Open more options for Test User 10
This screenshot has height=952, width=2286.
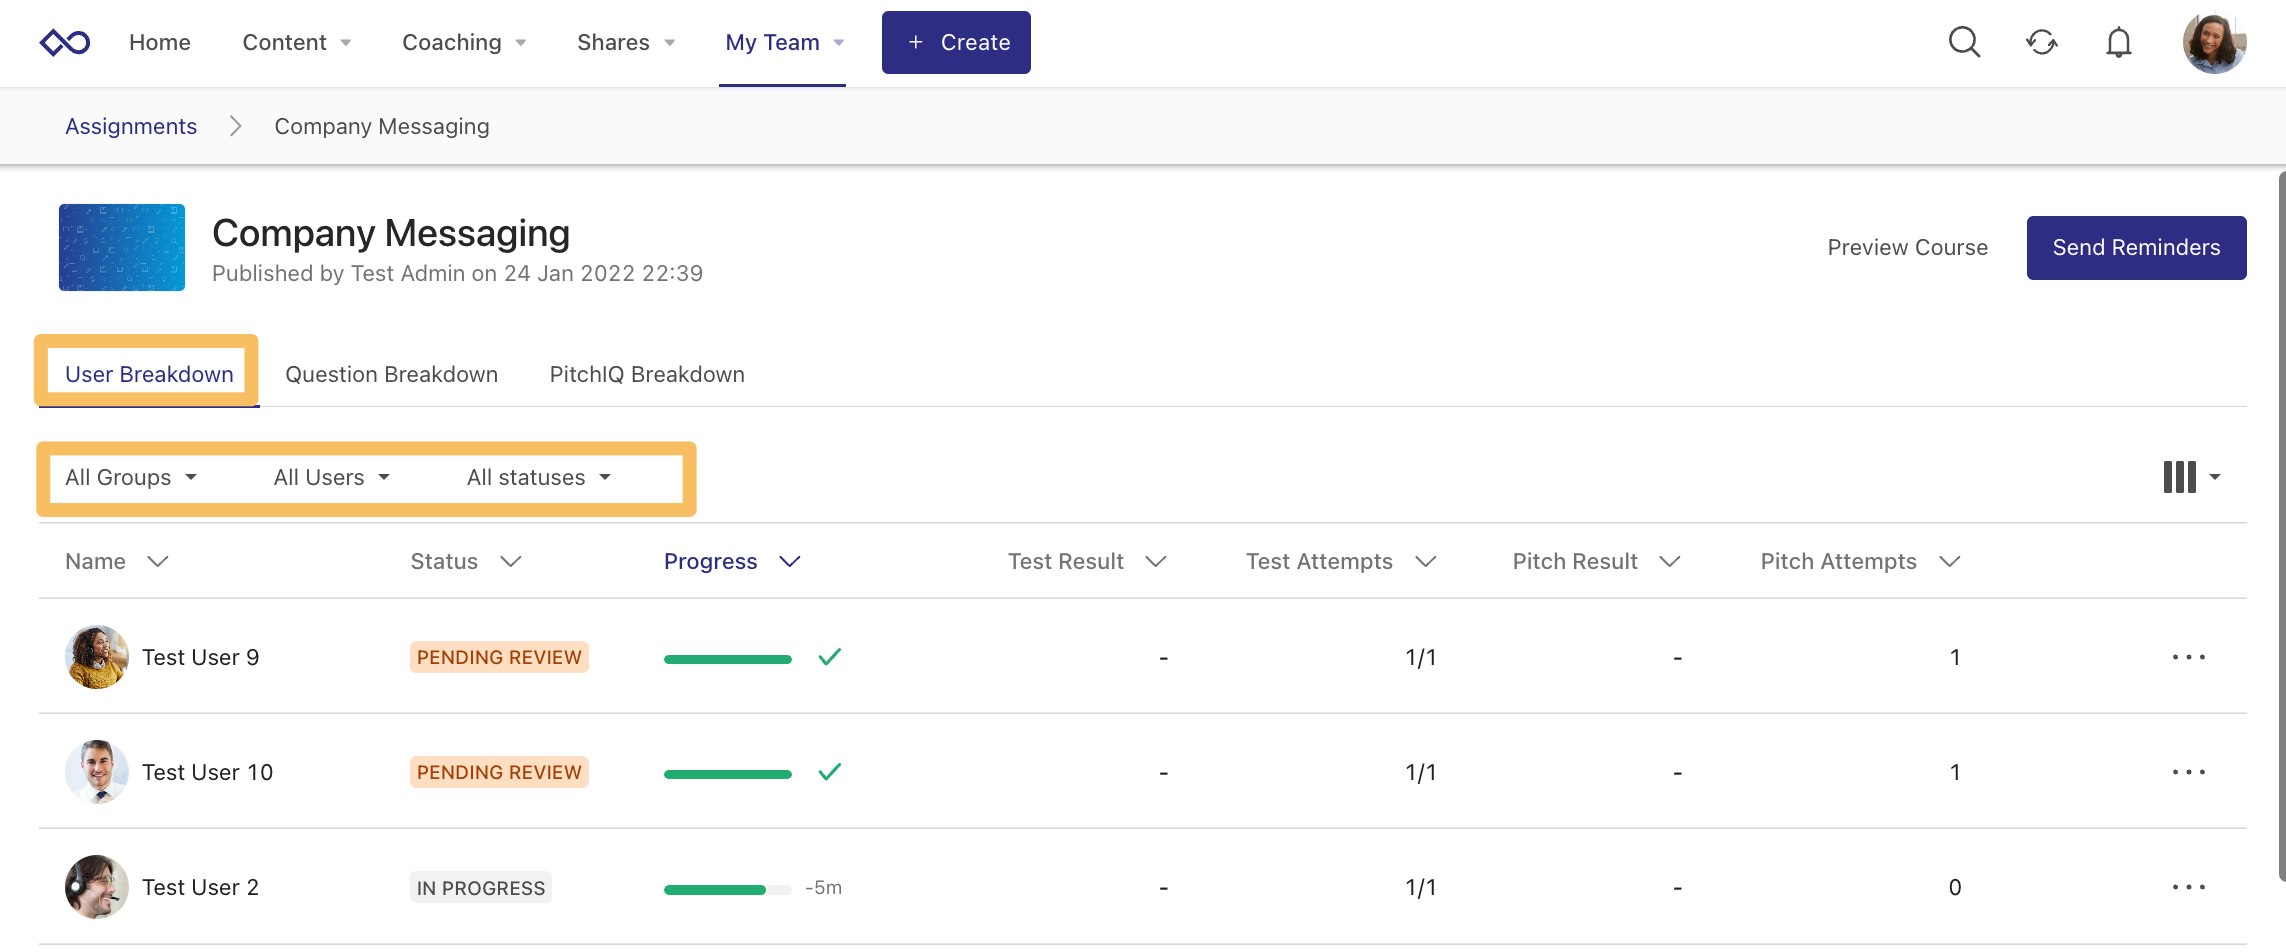(2188, 772)
